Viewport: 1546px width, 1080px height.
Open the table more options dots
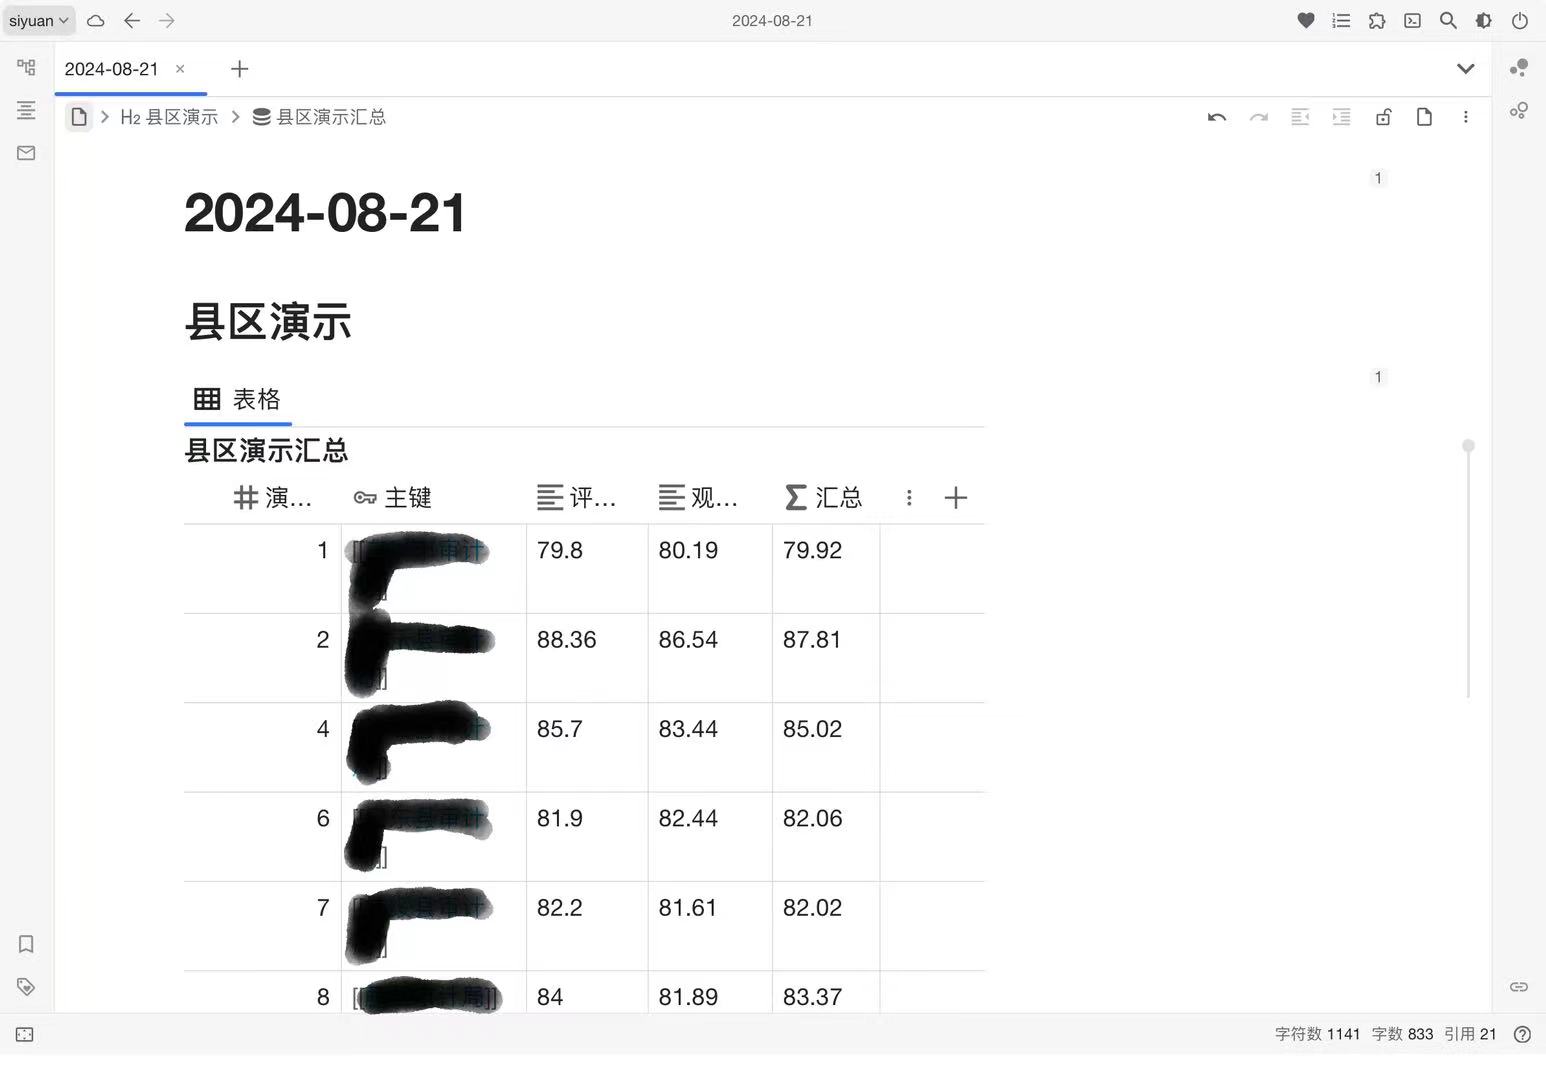coord(909,497)
